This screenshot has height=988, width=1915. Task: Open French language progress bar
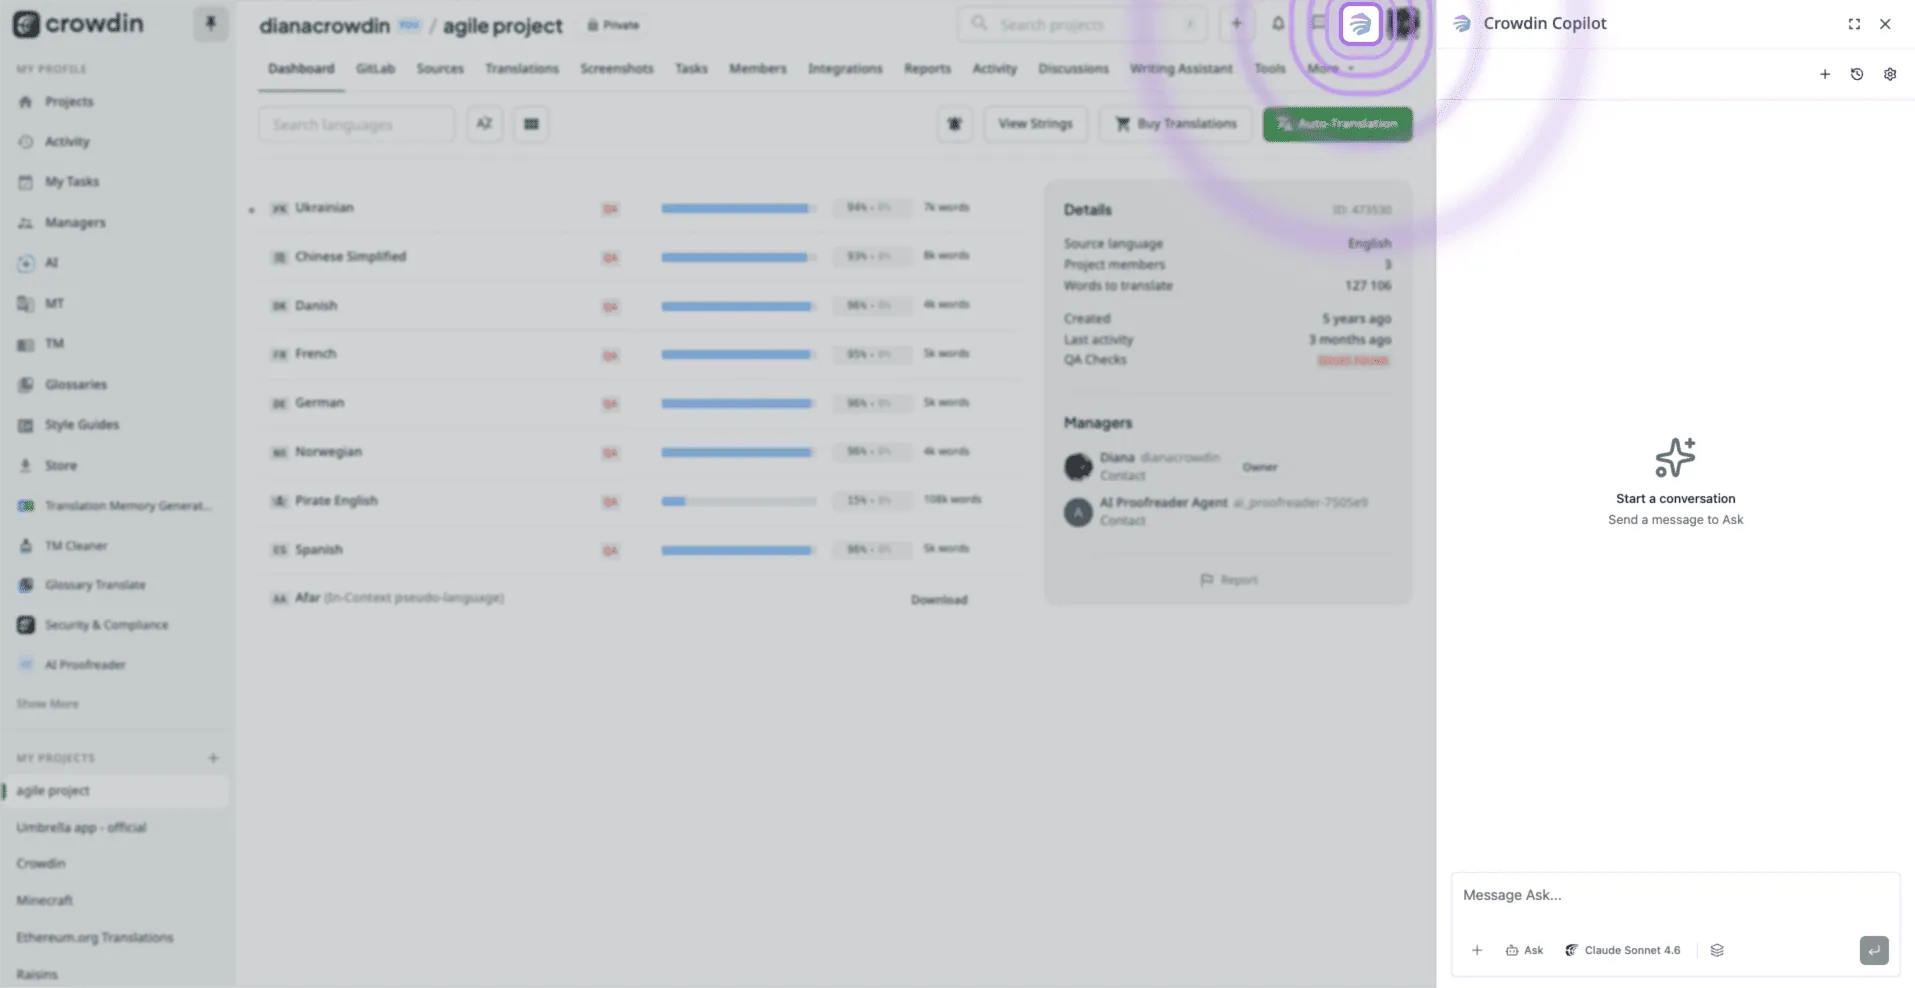pyautogui.click(x=738, y=354)
